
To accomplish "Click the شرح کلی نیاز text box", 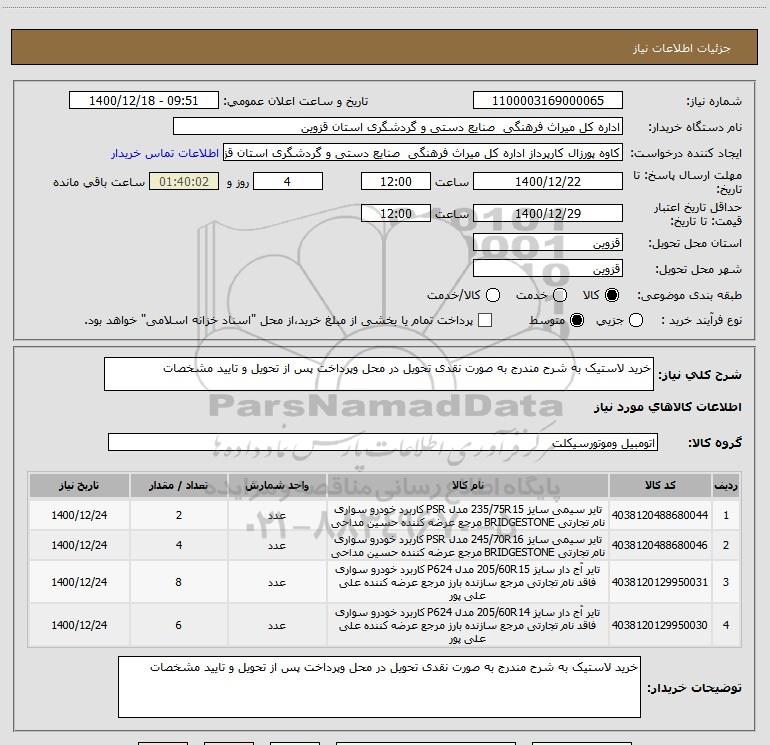I will tap(379, 374).
